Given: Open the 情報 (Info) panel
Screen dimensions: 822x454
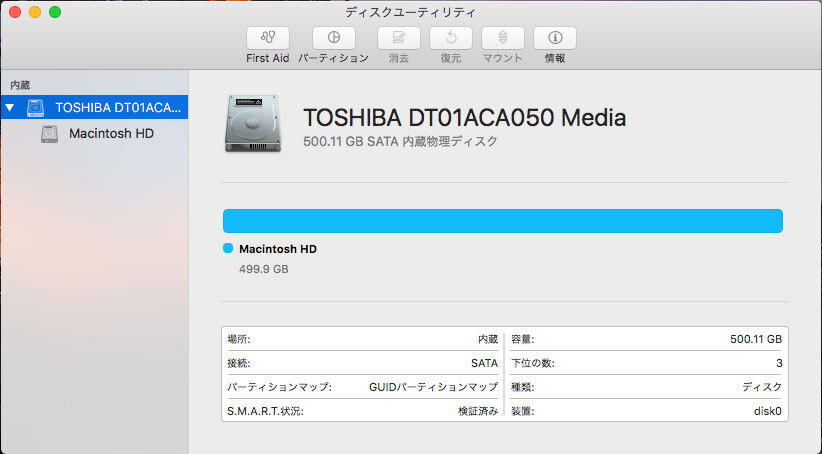Looking at the screenshot, I should pos(555,38).
